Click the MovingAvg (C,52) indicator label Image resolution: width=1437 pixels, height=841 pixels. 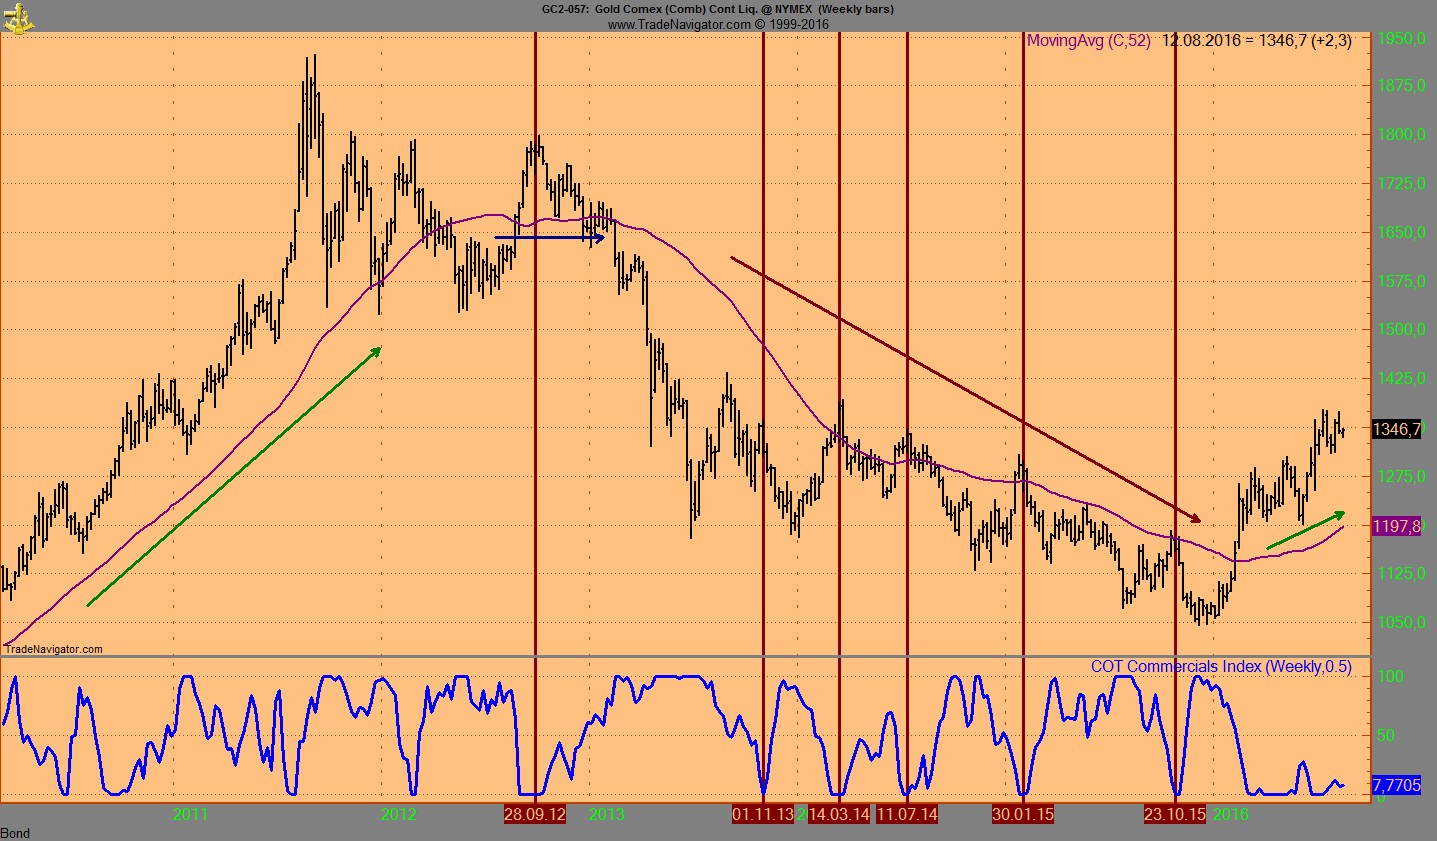[1089, 41]
